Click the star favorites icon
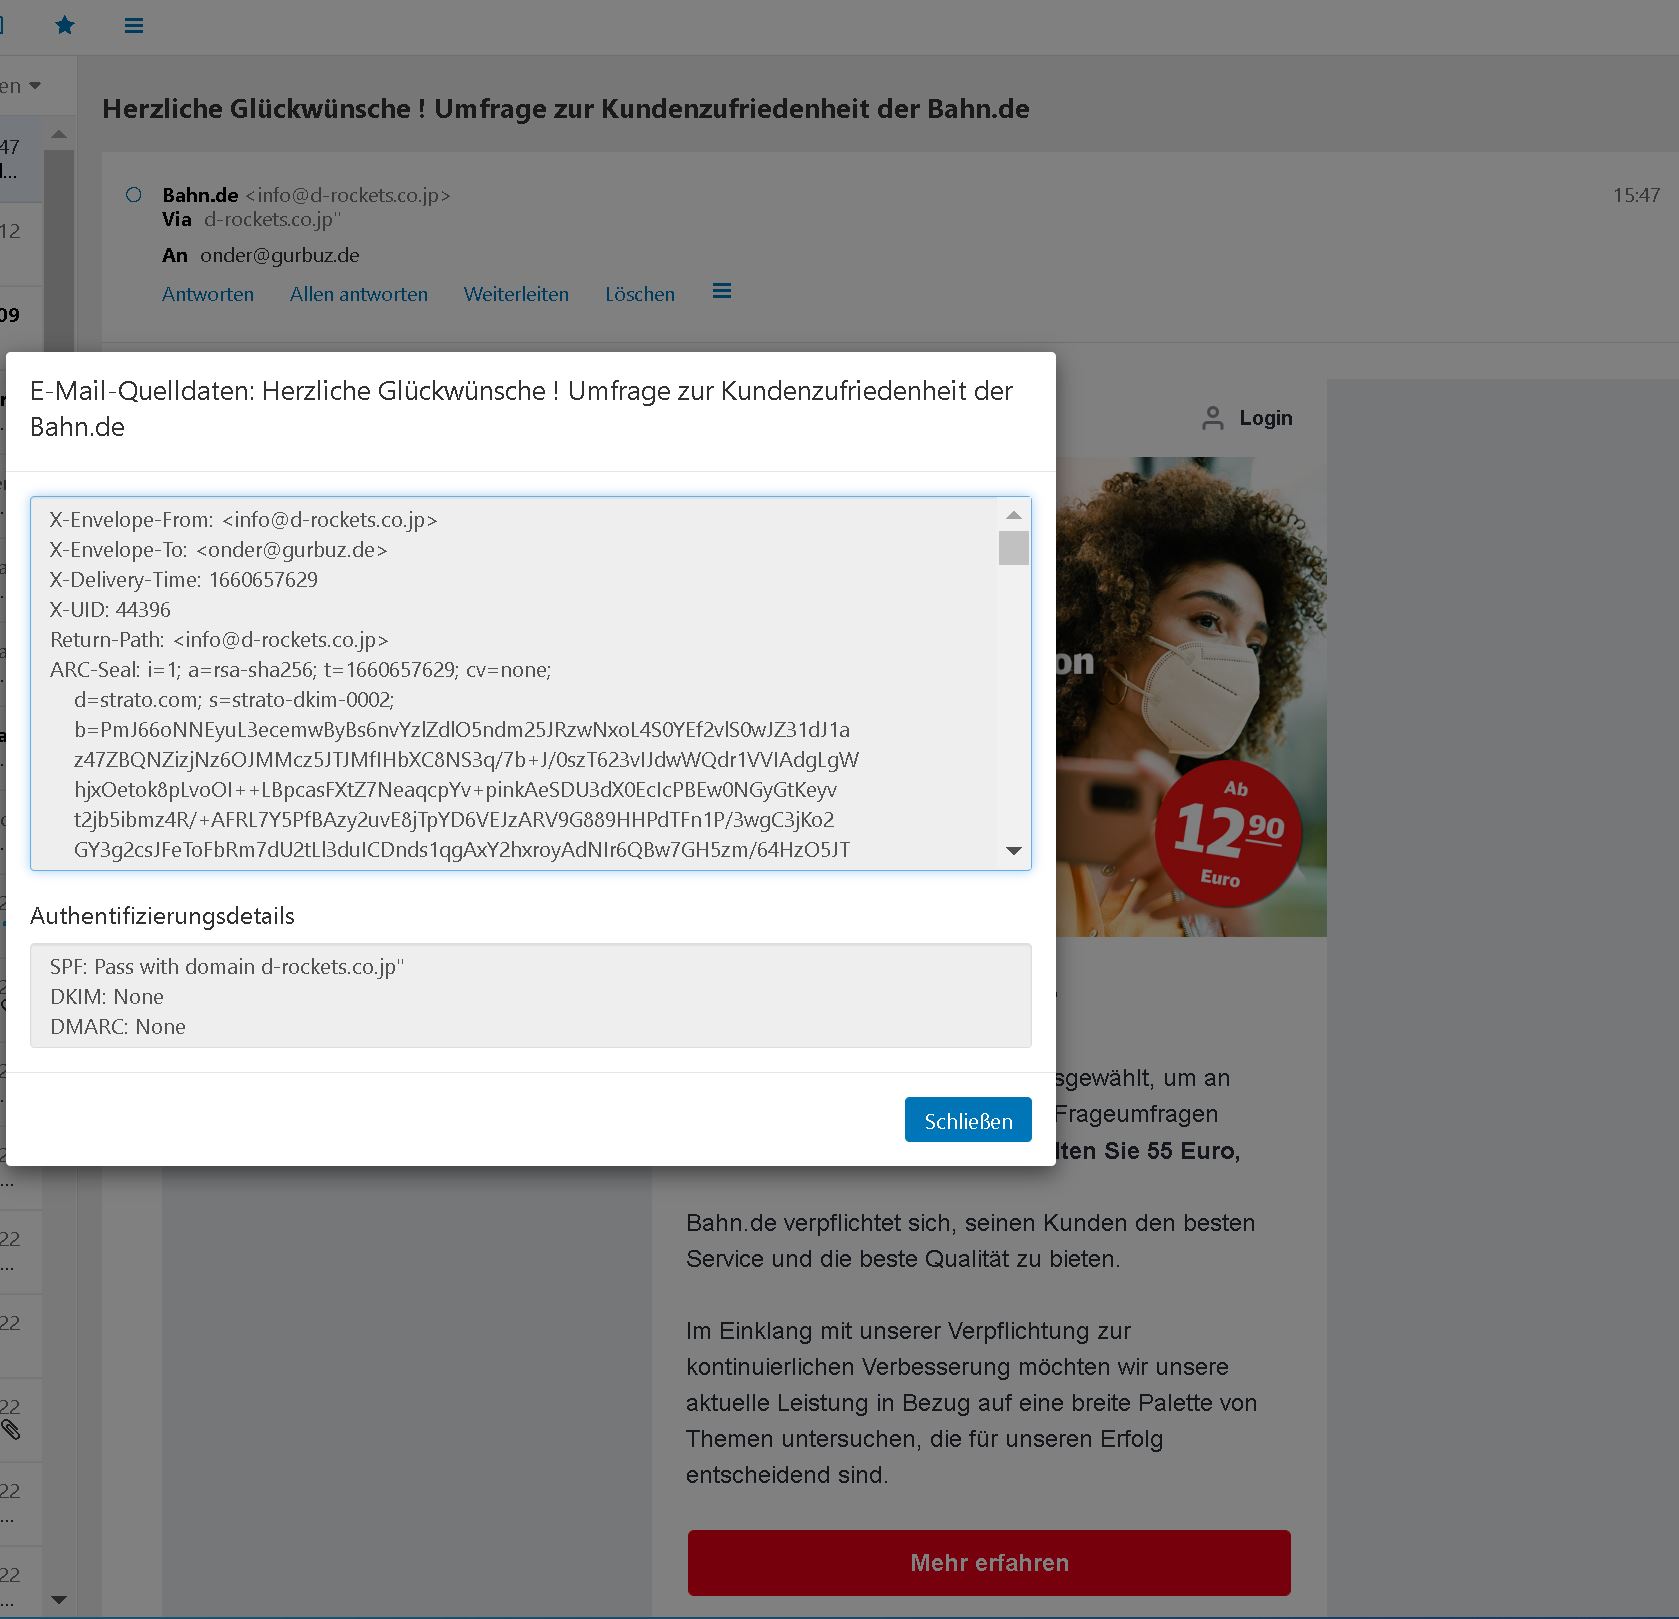 65,25
